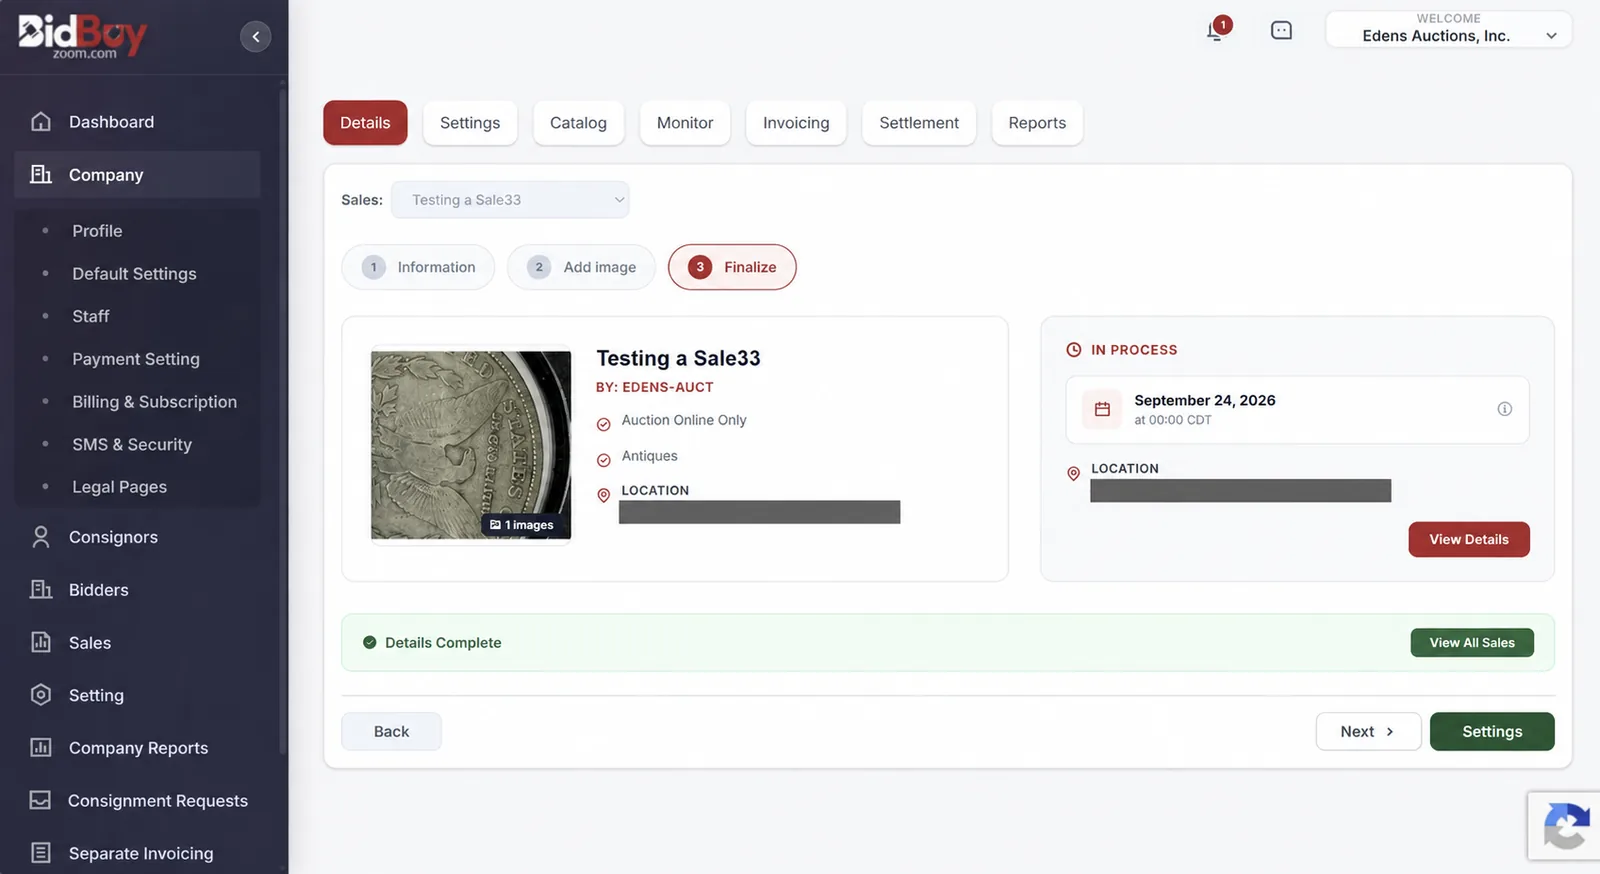
Task: Open the notifications bell
Action: click(x=1217, y=30)
